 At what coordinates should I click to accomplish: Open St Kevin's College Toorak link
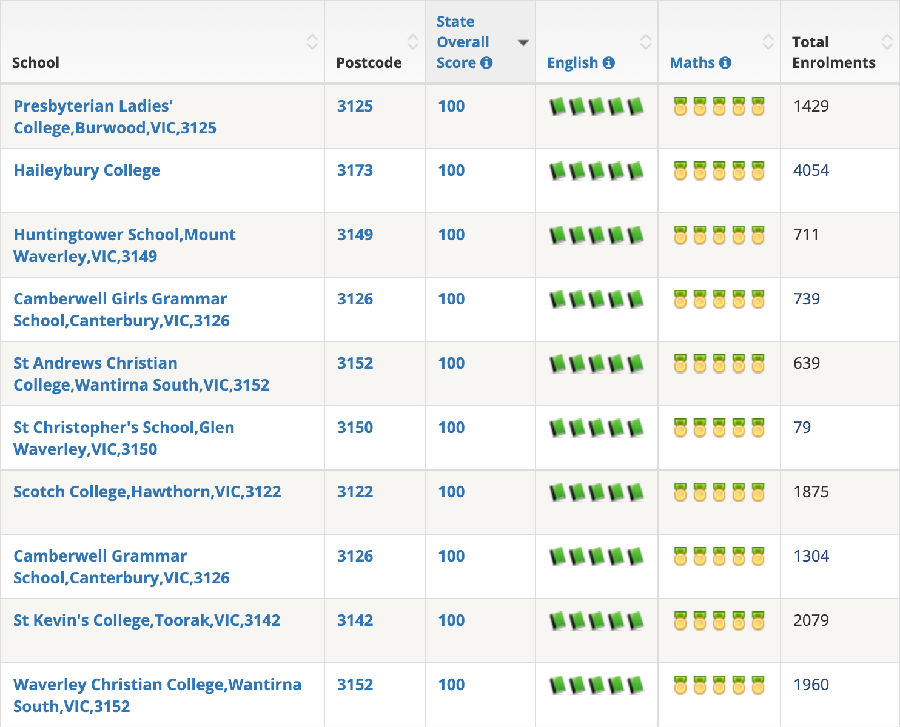(147, 620)
